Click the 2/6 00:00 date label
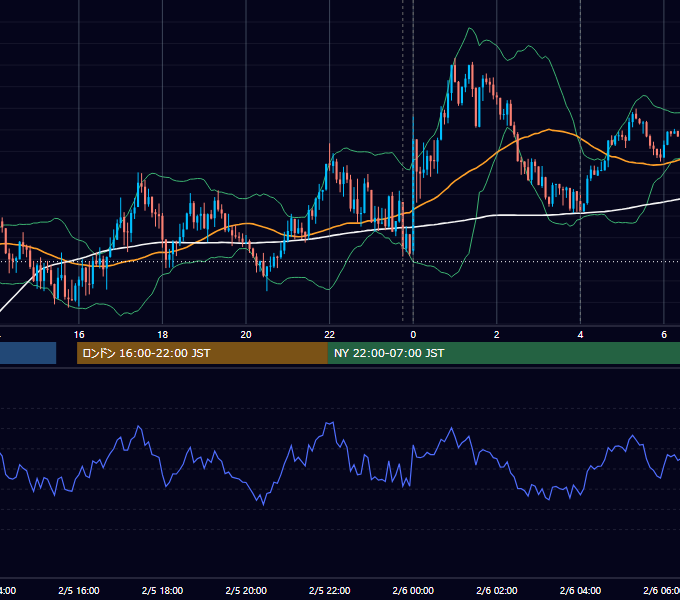 tap(413, 590)
